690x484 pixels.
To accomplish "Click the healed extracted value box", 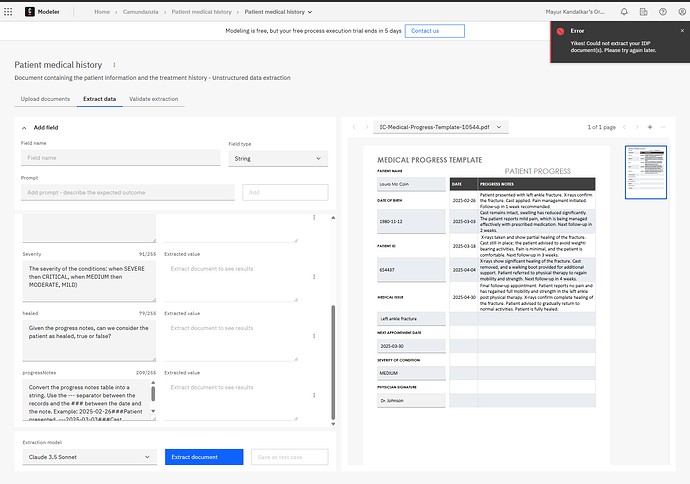I will tap(231, 341).
